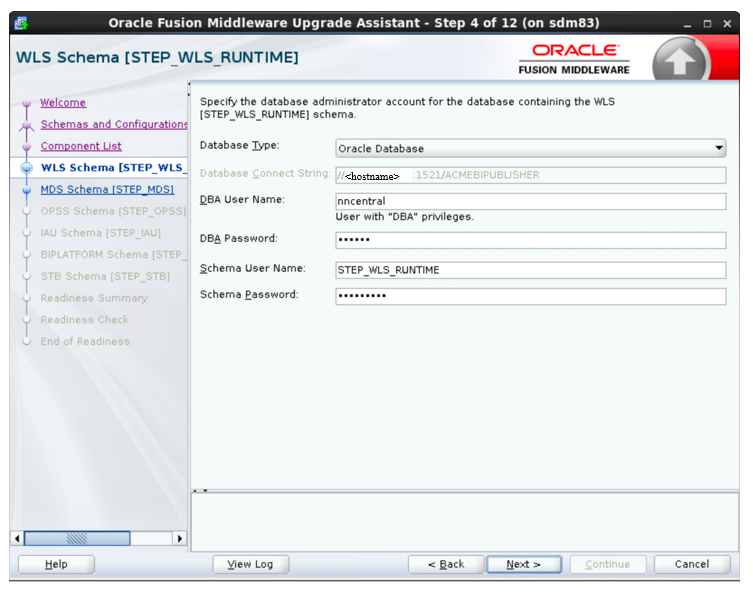The width and height of the screenshot is (753, 596).
Task: Click the Schemas and Configurations bullet icon
Action: click(27, 125)
